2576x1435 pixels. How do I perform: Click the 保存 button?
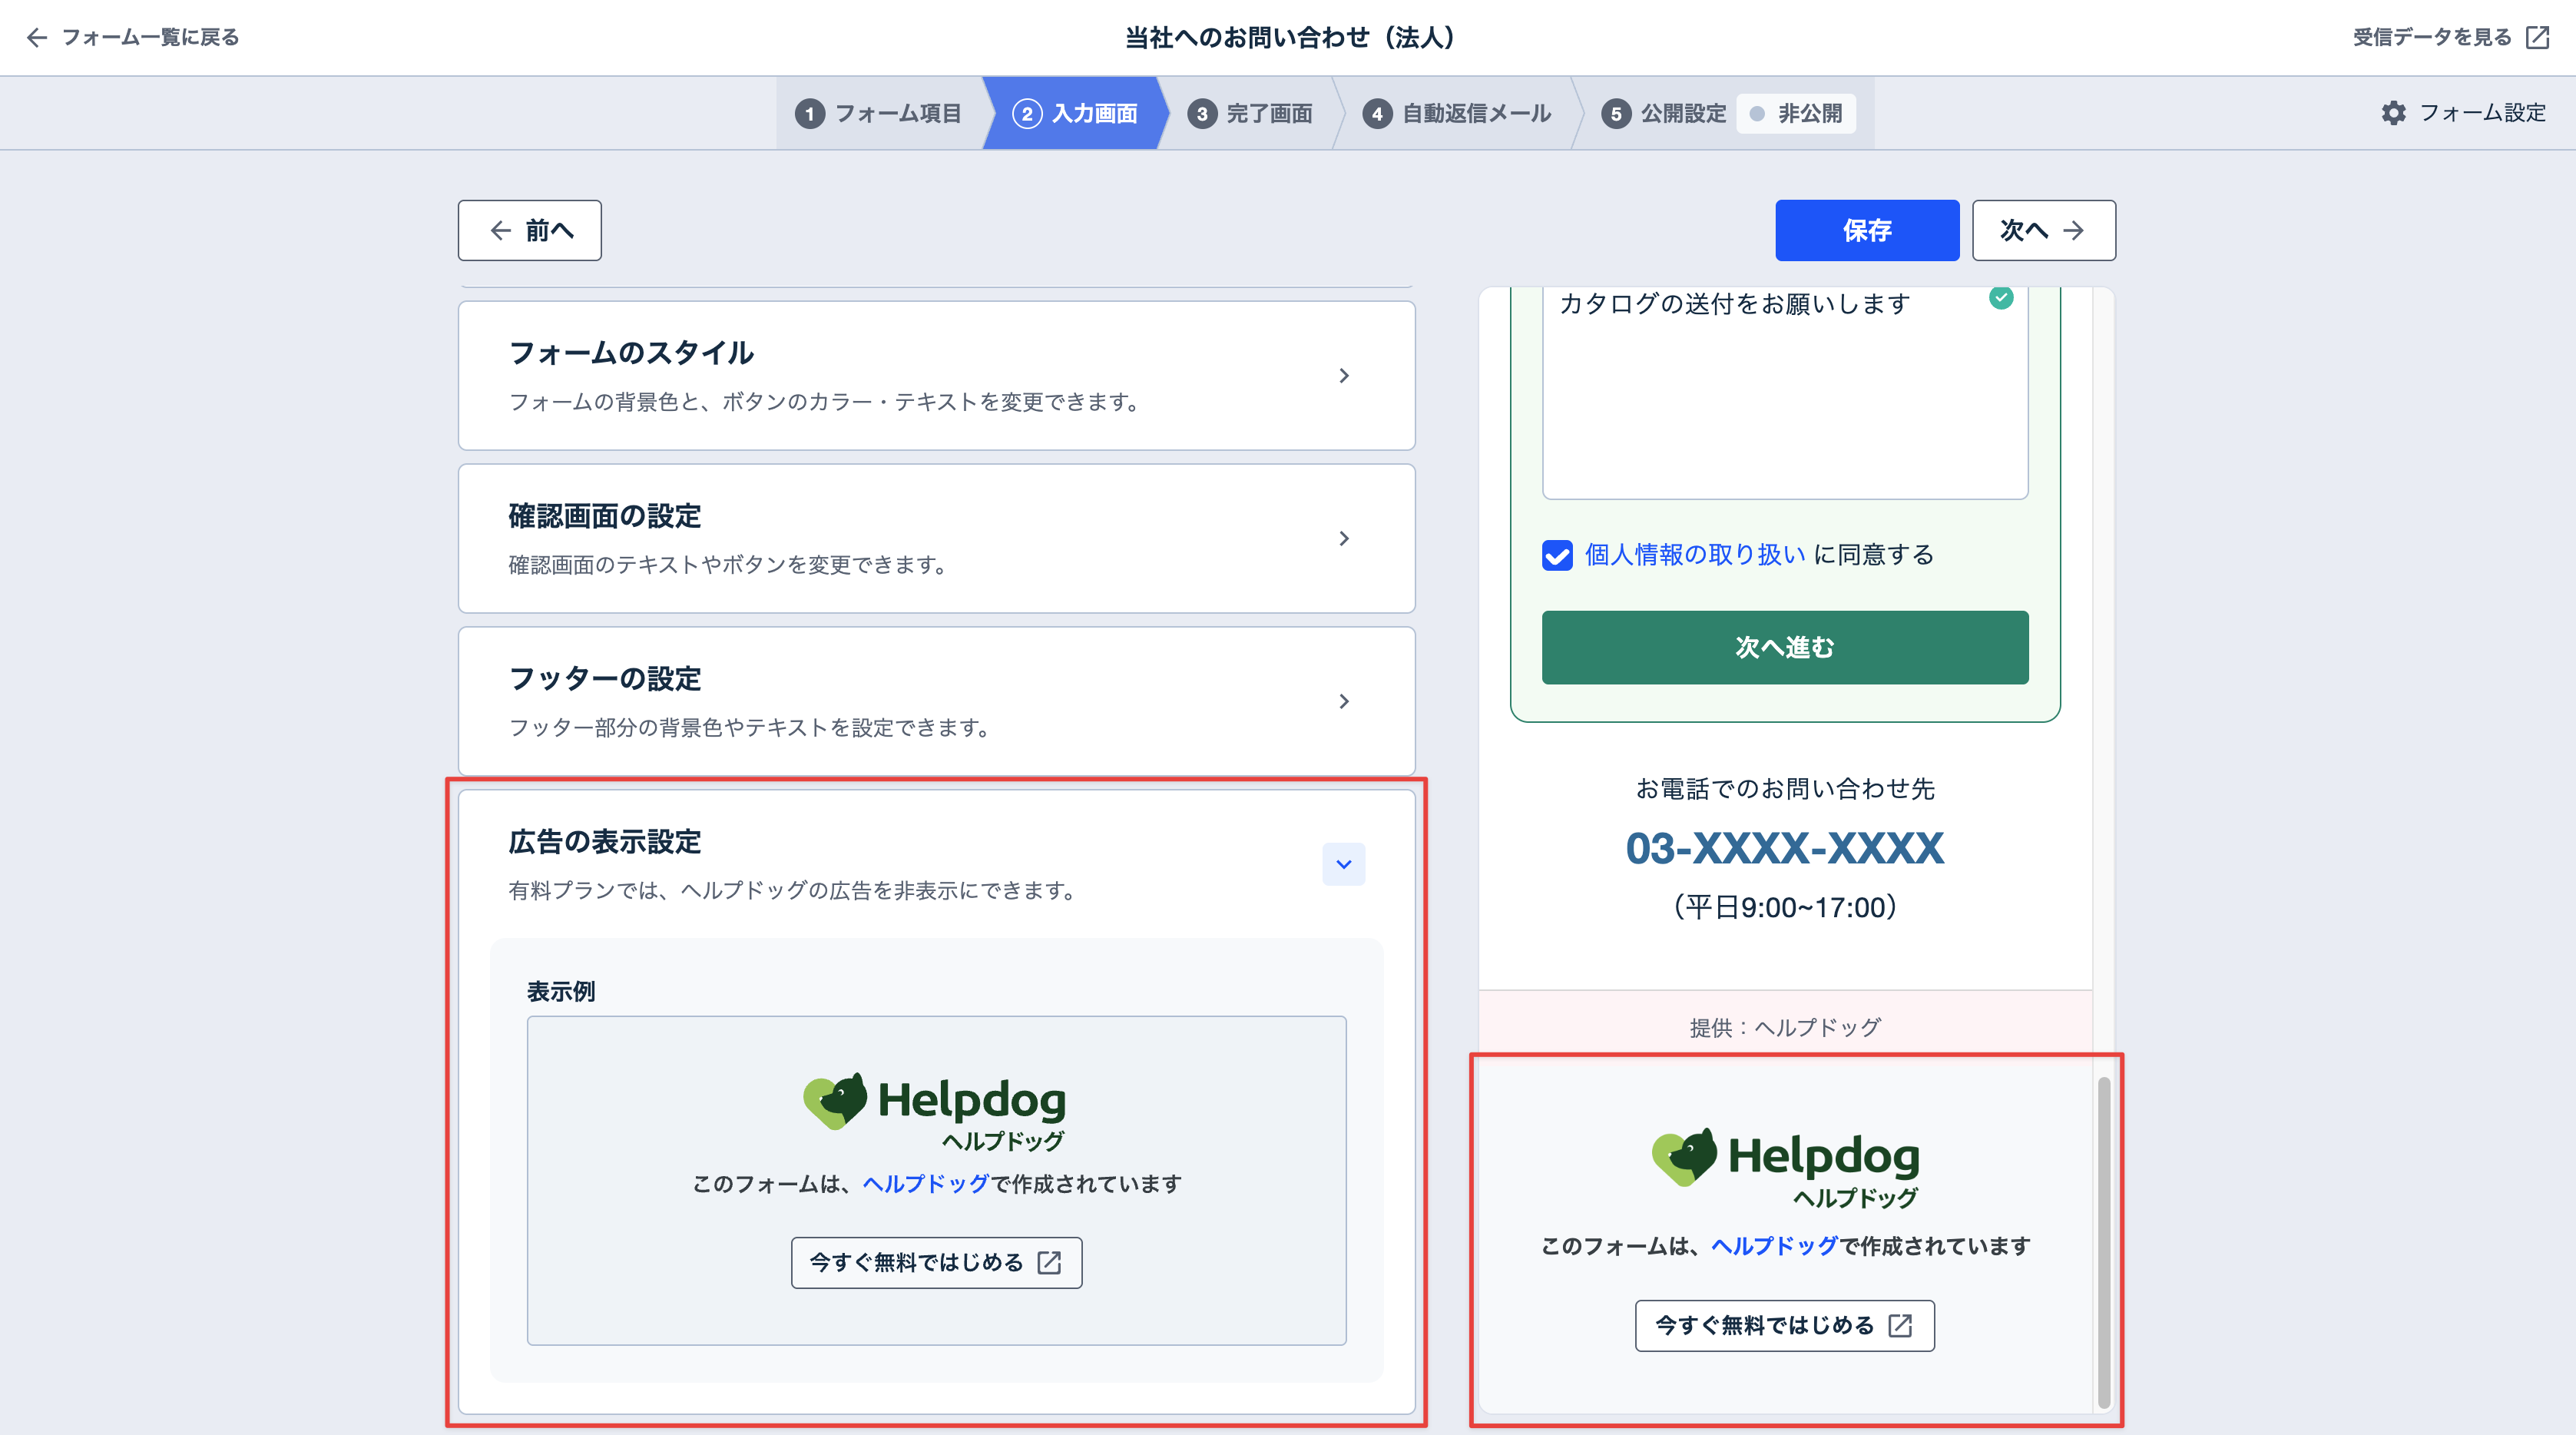click(x=1867, y=230)
